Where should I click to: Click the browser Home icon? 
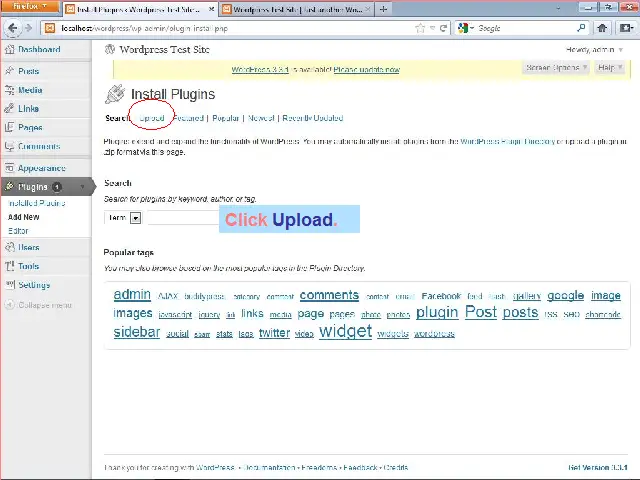pos(602,28)
